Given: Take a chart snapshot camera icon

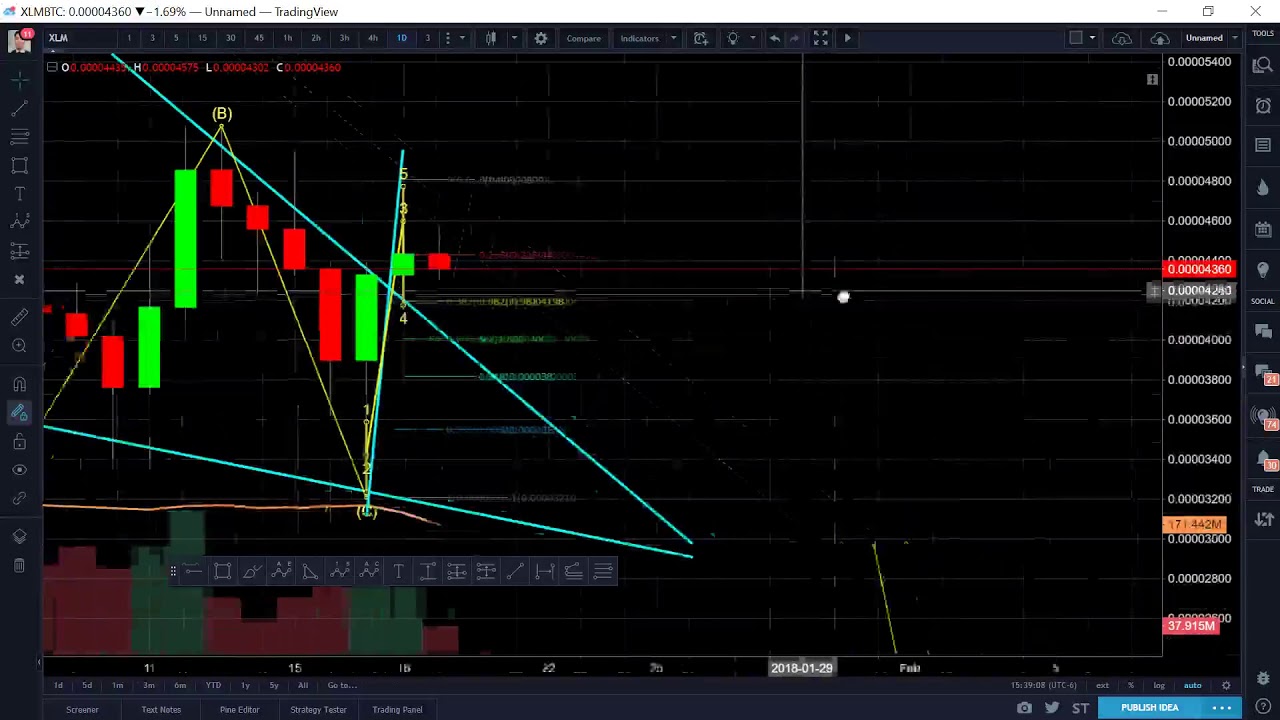Looking at the screenshot, I should (1024, 708).
